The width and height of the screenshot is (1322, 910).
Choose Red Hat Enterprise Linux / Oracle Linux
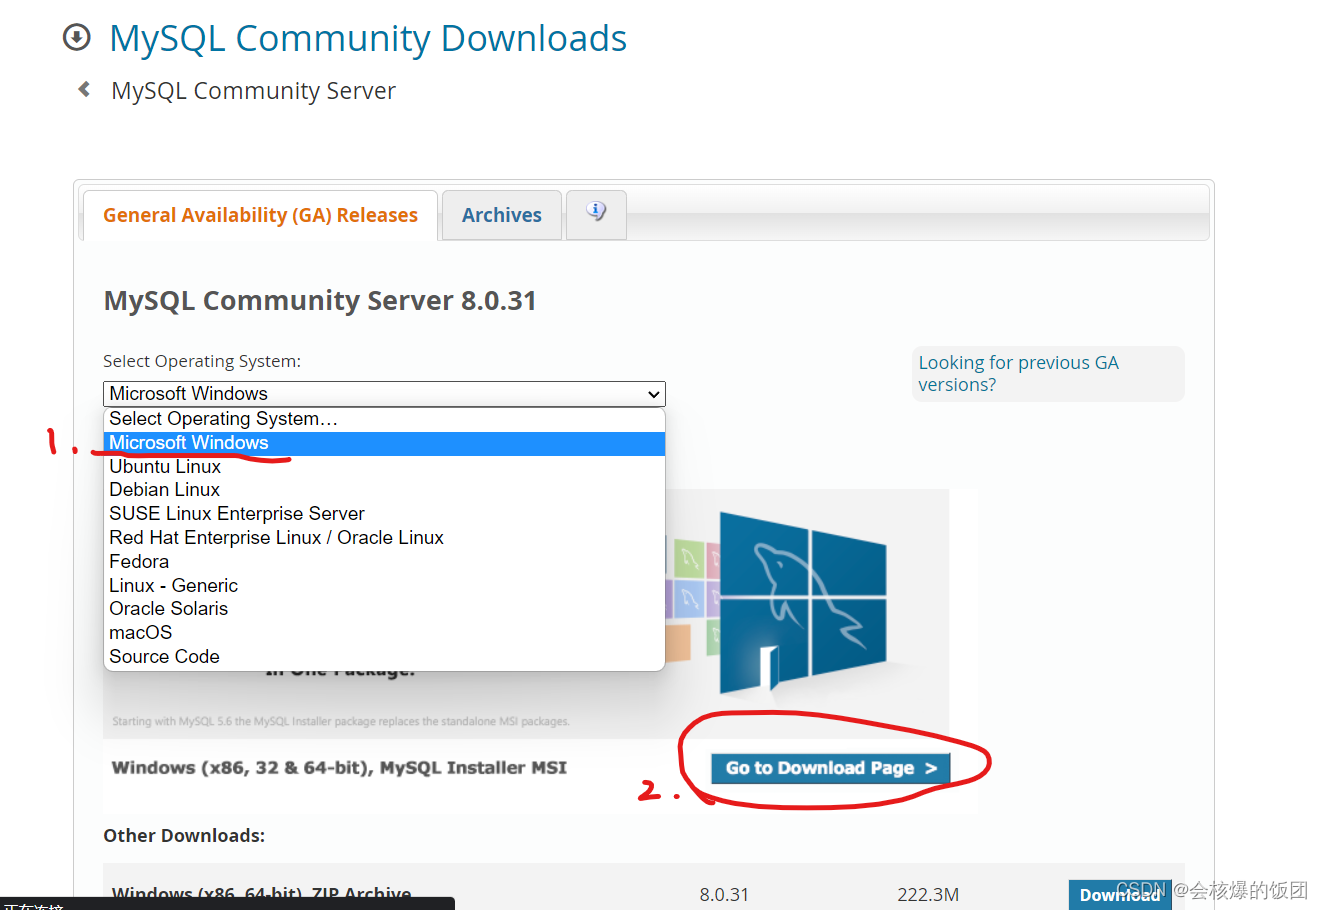[x=384, y=538]
